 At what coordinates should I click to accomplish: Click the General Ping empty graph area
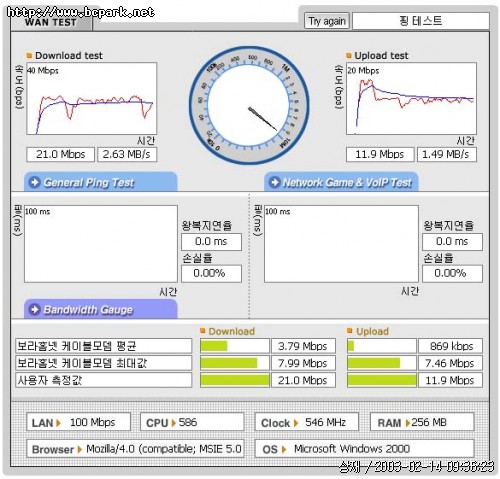[101, 244]
